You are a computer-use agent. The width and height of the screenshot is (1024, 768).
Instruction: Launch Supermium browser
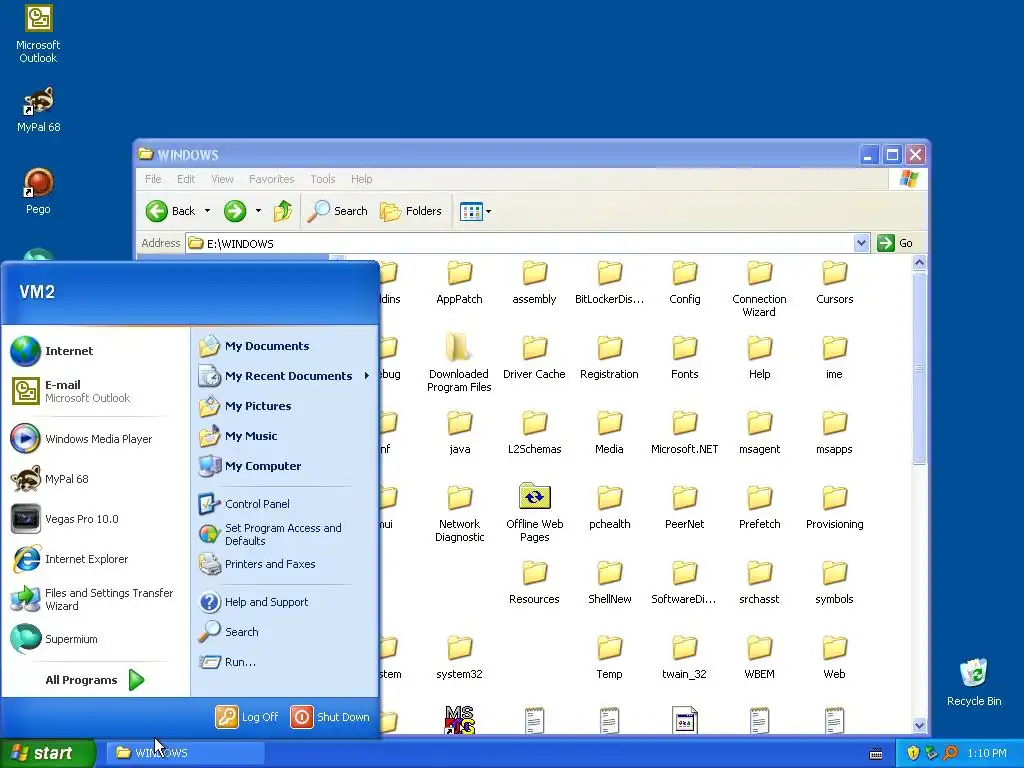54,639
